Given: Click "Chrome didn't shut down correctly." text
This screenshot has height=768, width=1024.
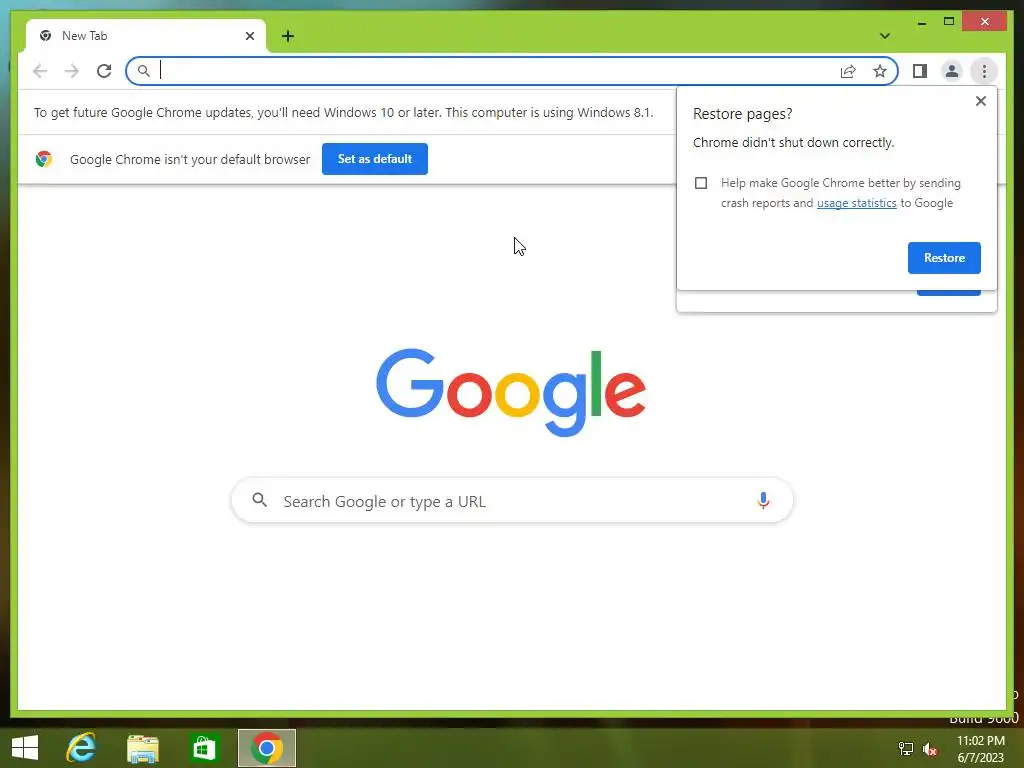Looking at the screenshot, I should [793, 142].
